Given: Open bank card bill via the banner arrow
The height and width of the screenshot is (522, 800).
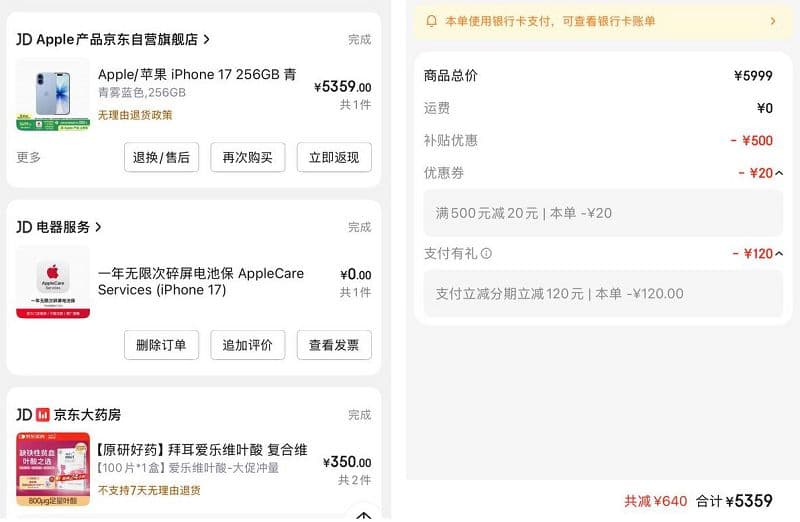Looking at the screenshot, I should 772,21.
